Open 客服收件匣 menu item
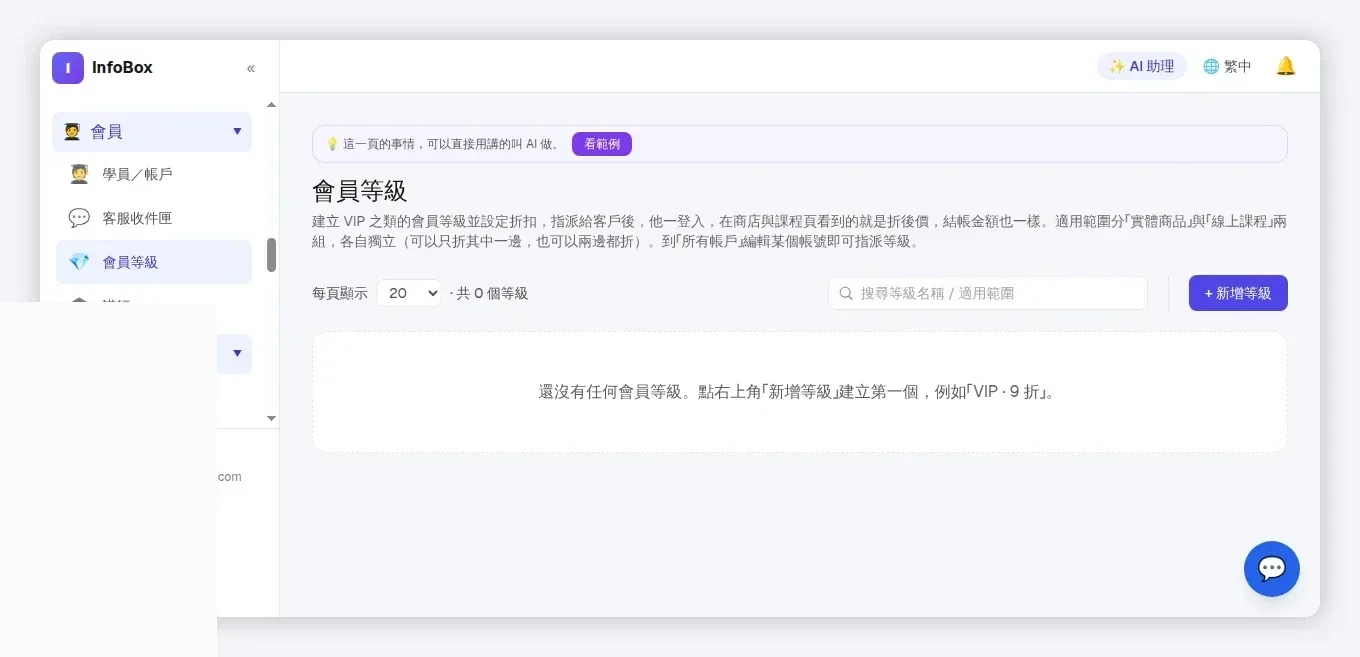 coord(154,218)
